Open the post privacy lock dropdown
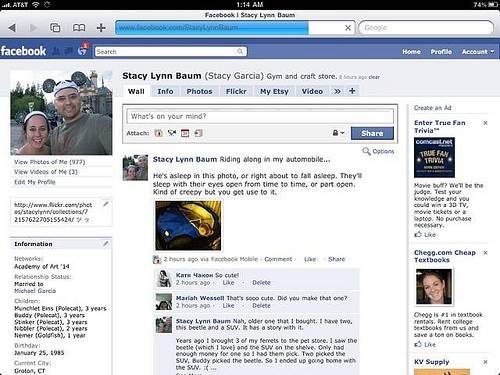This screenshot has height=375, width=500. 338,133
